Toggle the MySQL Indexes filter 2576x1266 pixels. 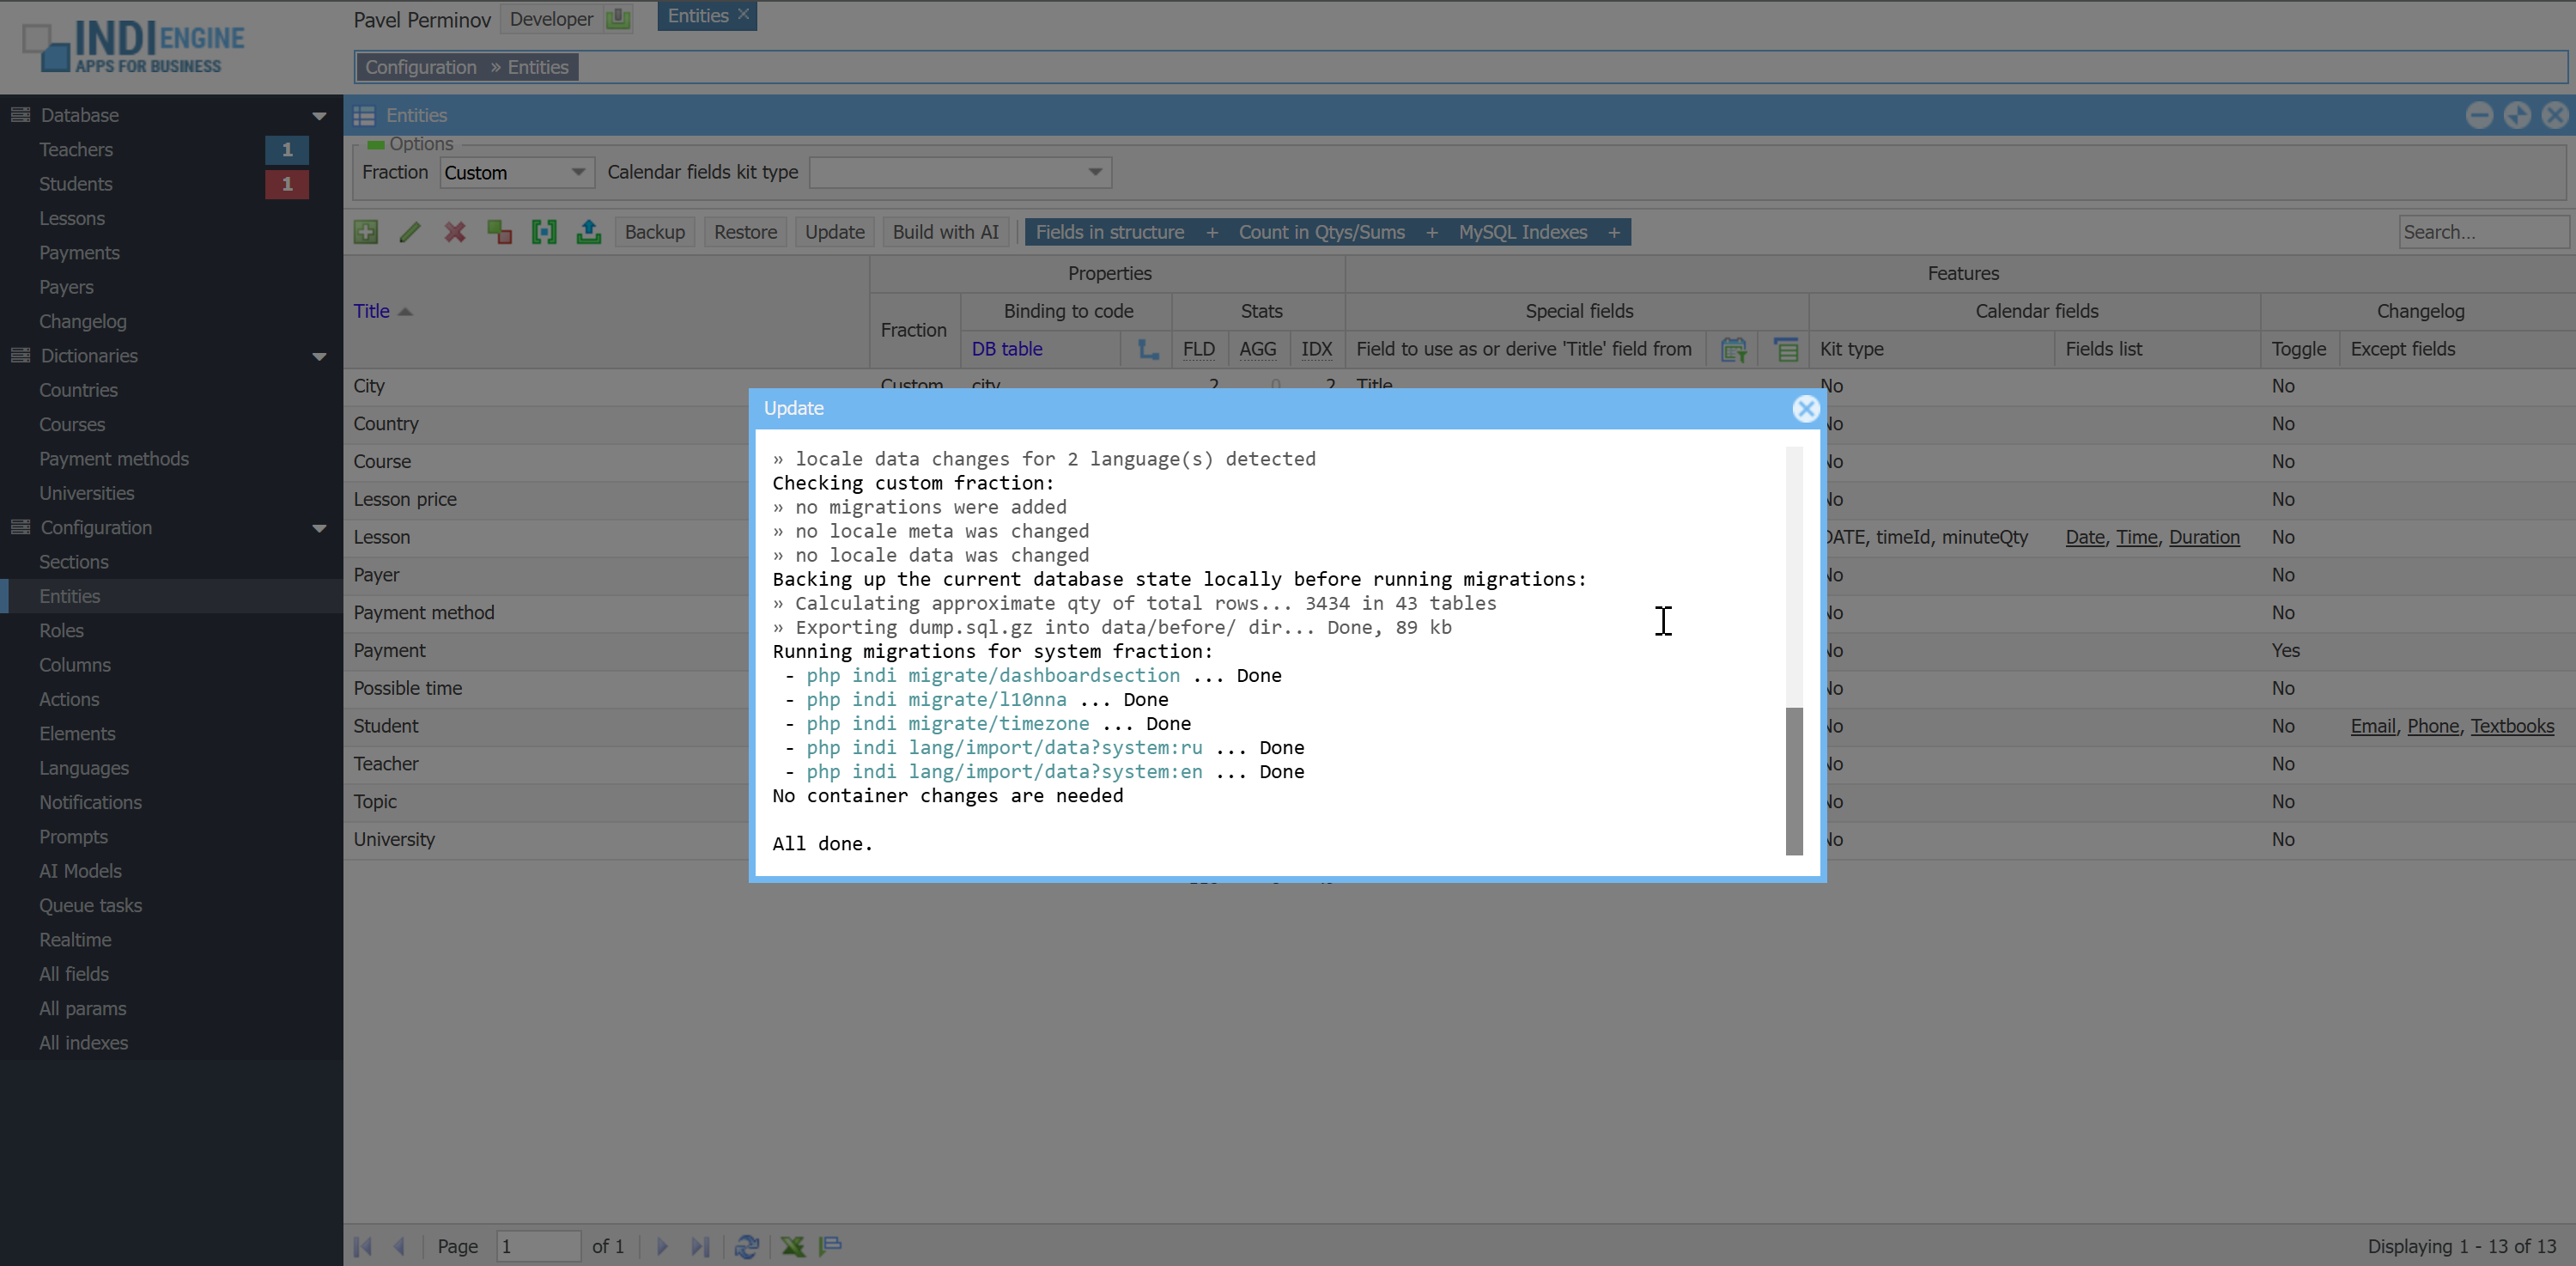pos(1522,232)
